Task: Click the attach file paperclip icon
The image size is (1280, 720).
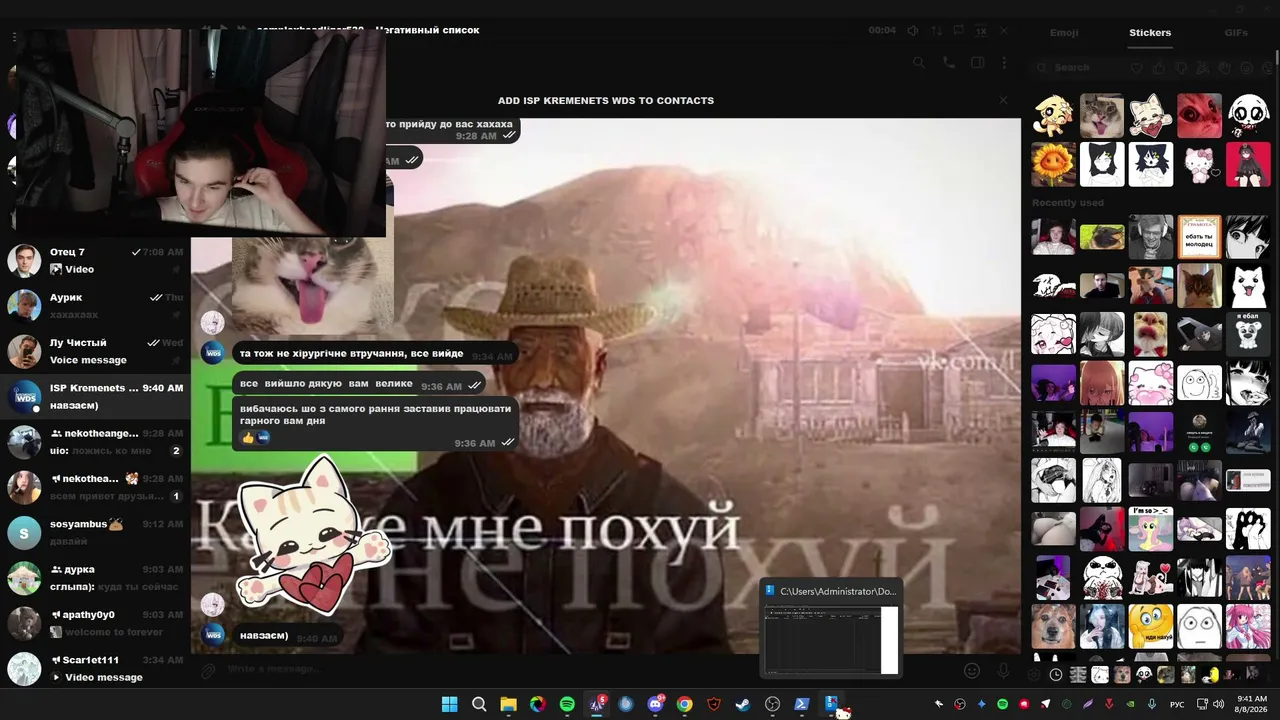Action: tap(208, 671)
